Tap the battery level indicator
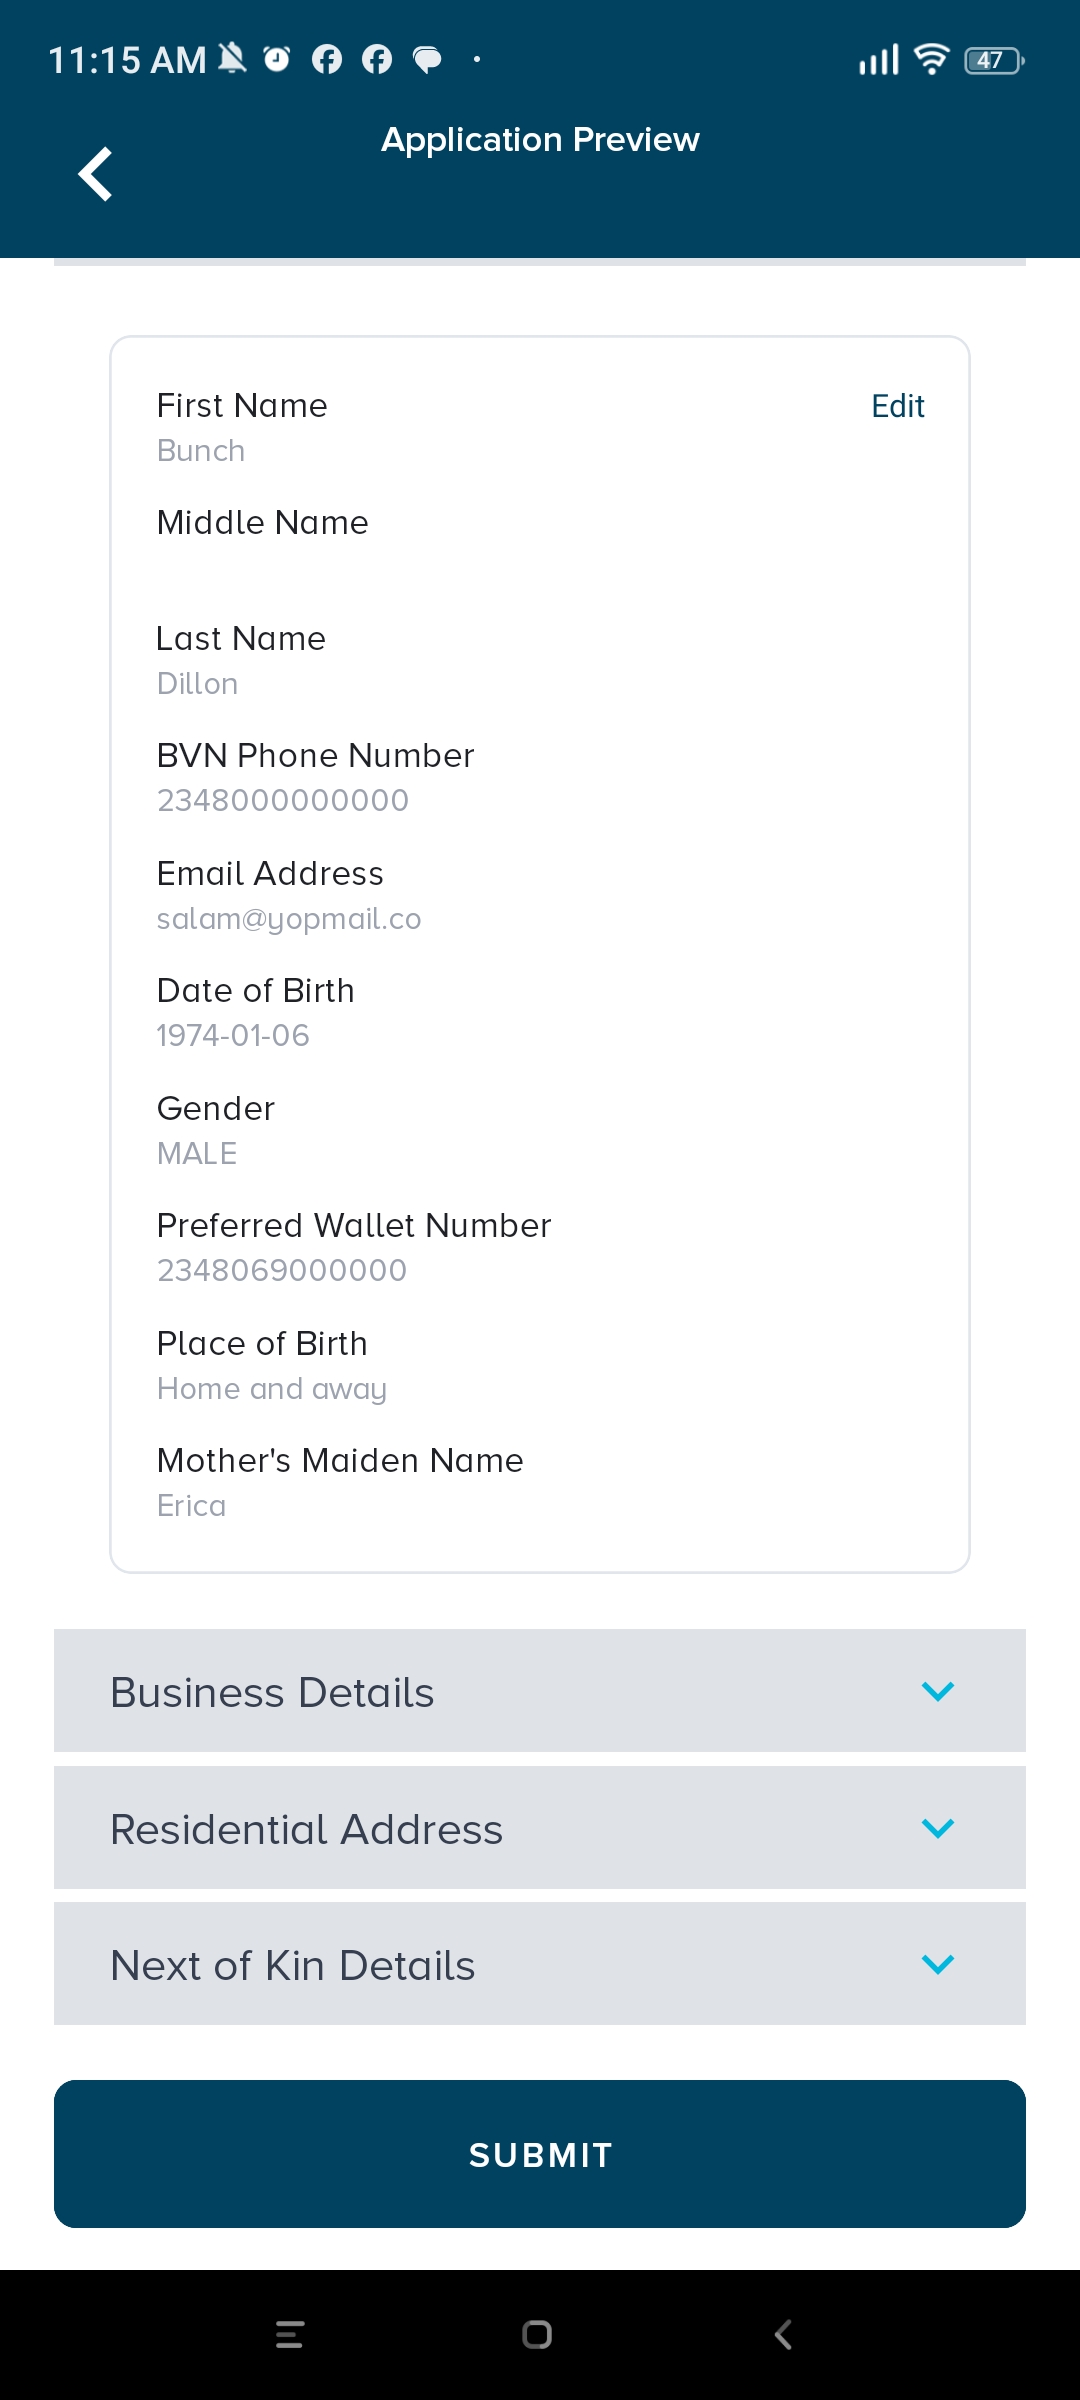The height and width of the screenshot is (2400, 1080). pos(993,60)
